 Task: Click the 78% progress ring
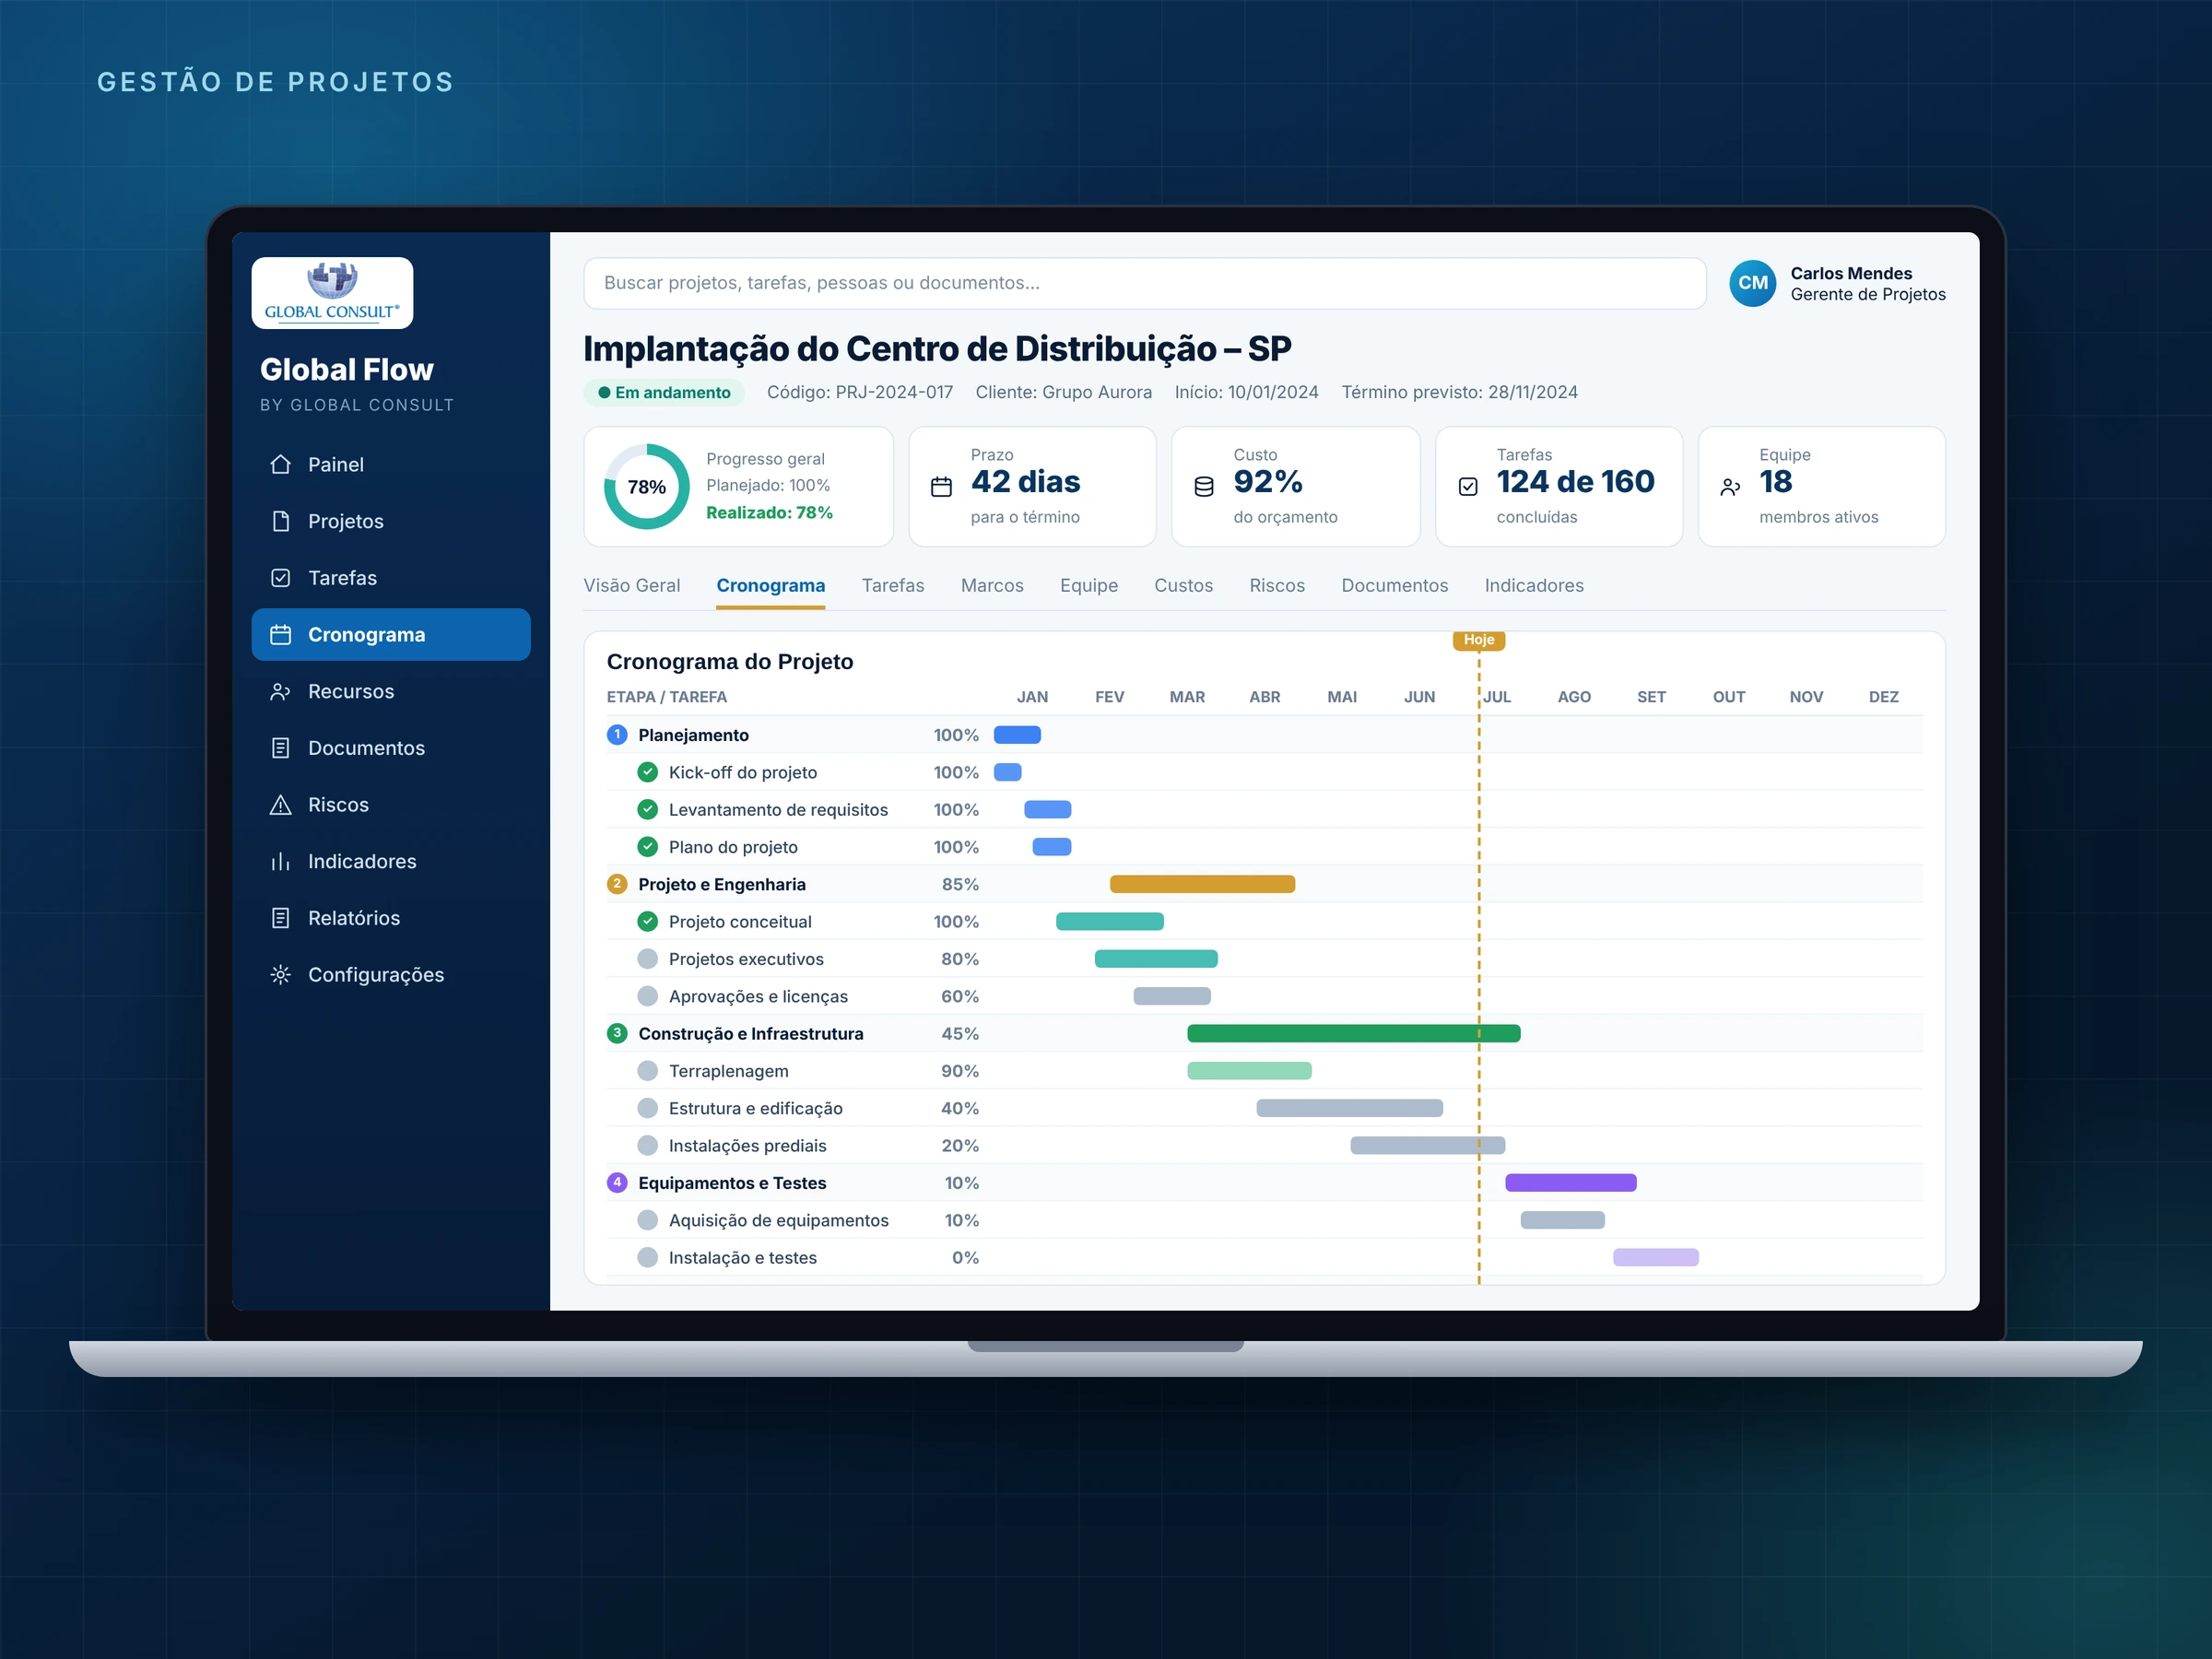pyautogui.click(x=646, y=487)
